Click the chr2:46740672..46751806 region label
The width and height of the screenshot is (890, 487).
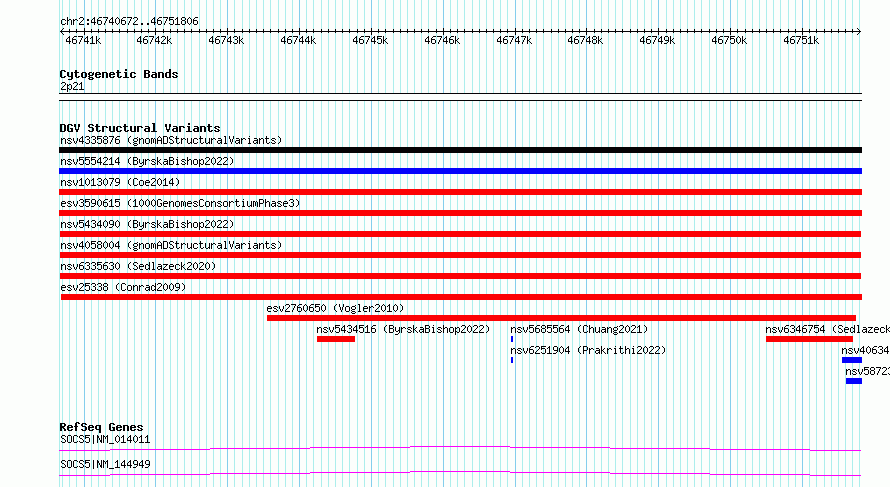tap(129, 22)
